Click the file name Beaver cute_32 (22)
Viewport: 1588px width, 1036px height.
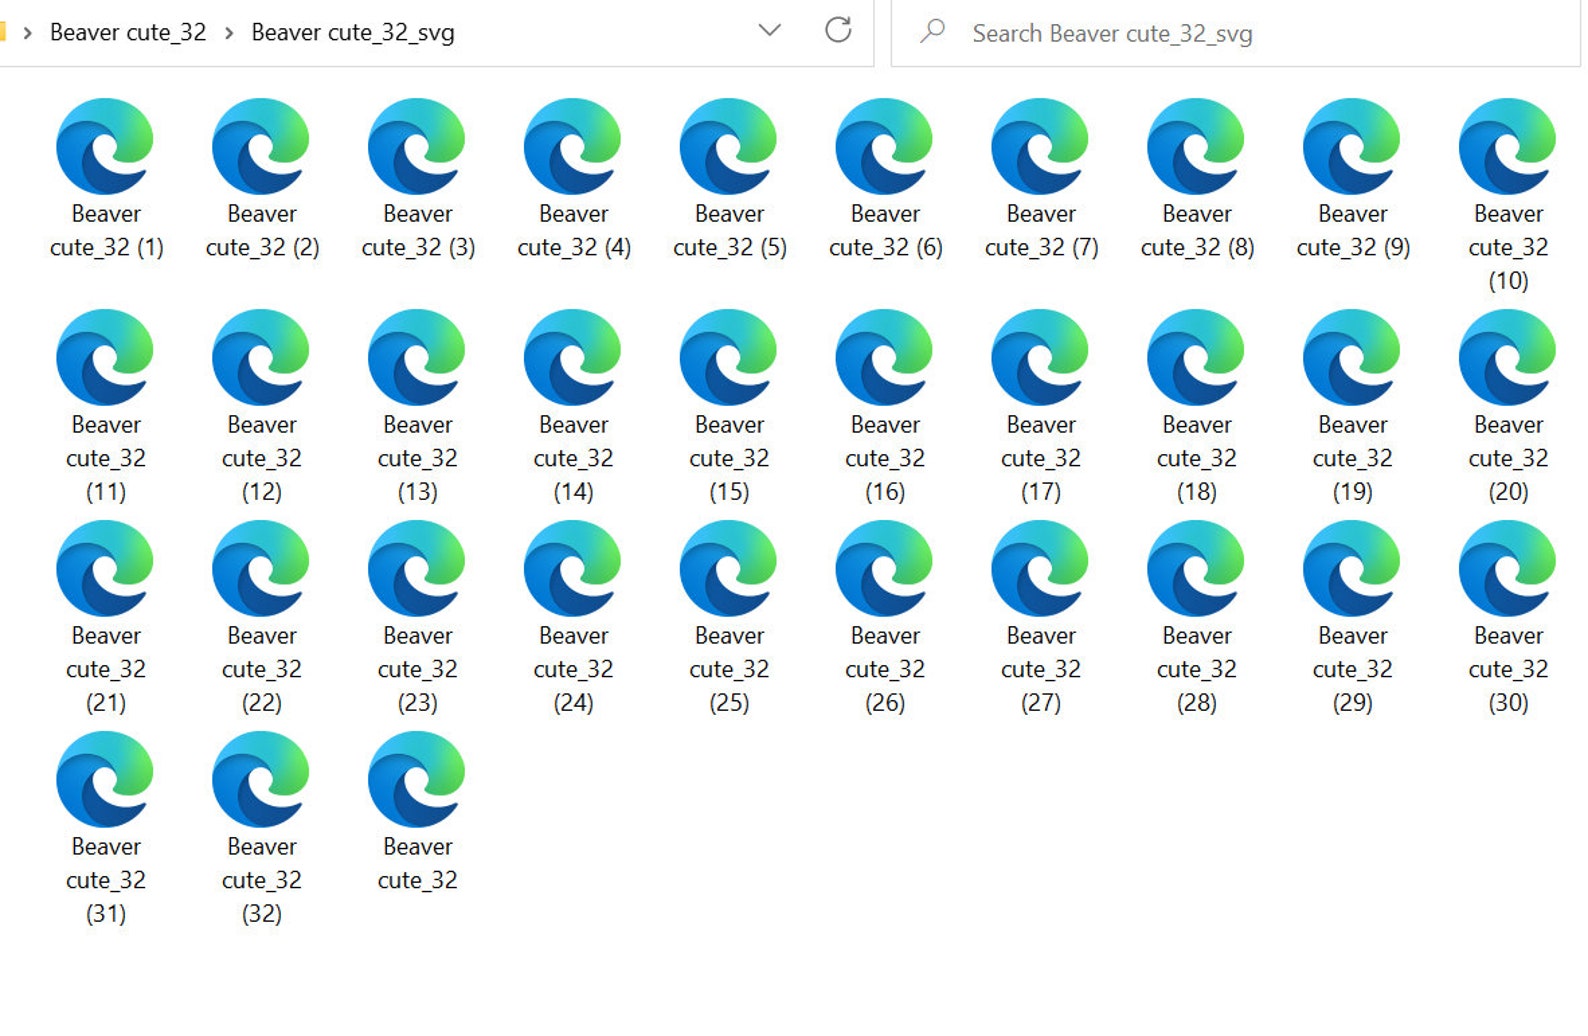coord(262,669)
